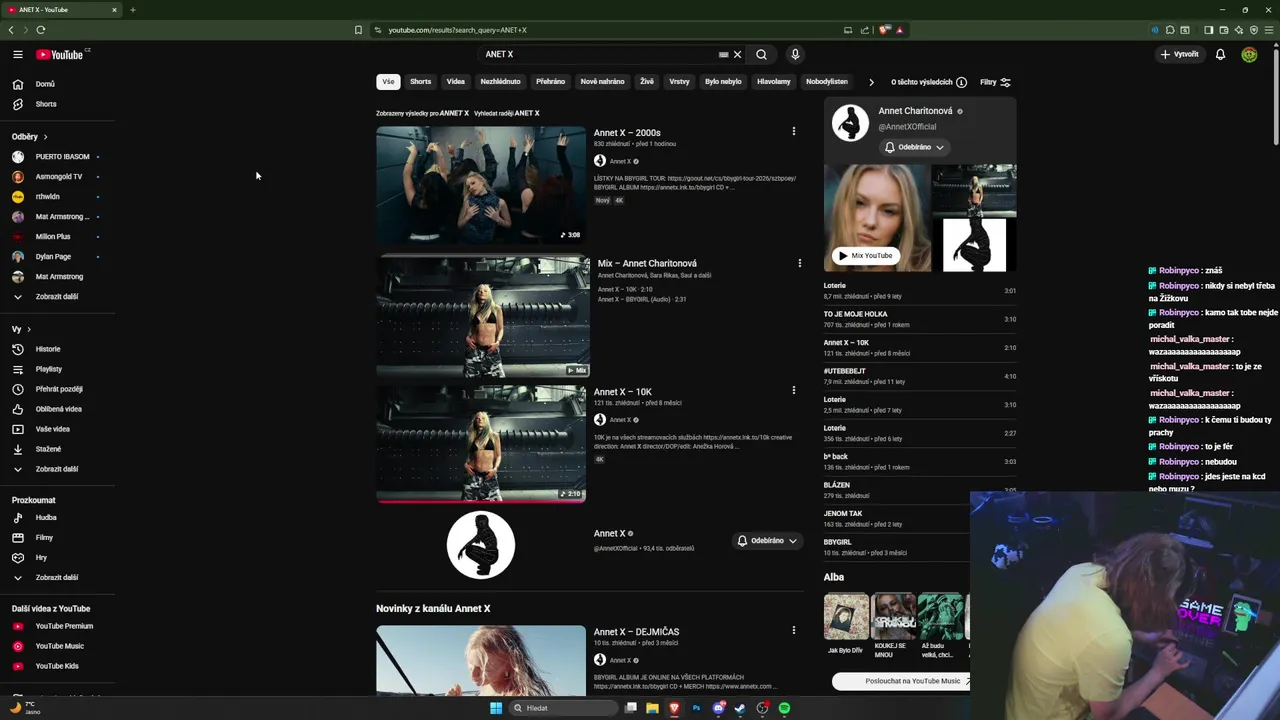Reload the page with browser refresh icon
This screenshot has height=720, width=1280.
pyautogui.click(x=41, y=30)
